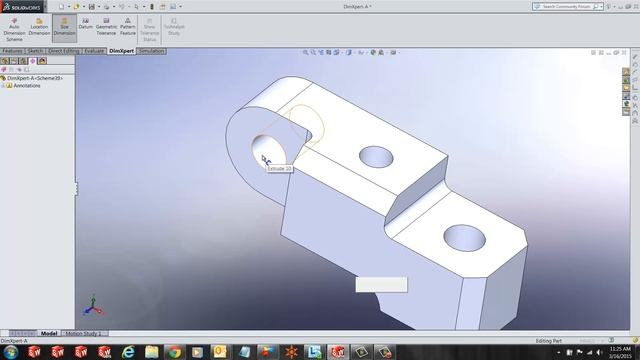Image resolution: width=640 pixels, height=360 pixels.
Task: Expand the Save dropdown arrow
Action: pyautogui.click(x=99, y=7)
